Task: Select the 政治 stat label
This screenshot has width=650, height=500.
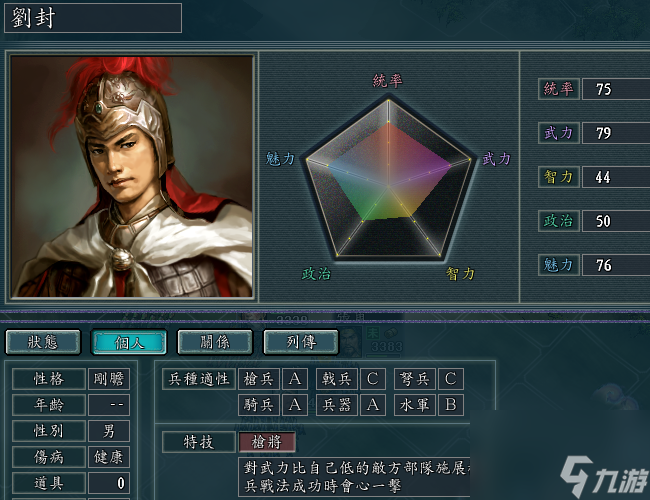Action: pos(558,221)
